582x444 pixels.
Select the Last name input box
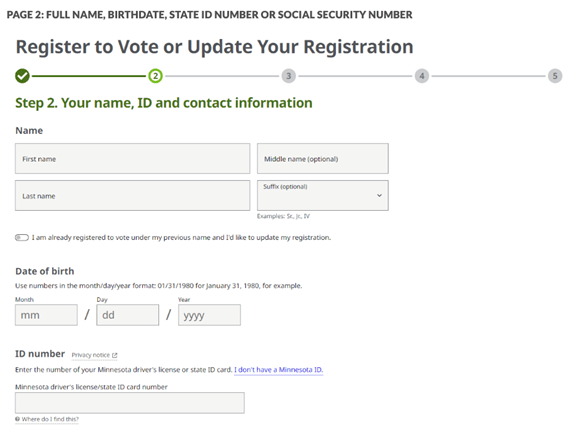tap(133, 196)
